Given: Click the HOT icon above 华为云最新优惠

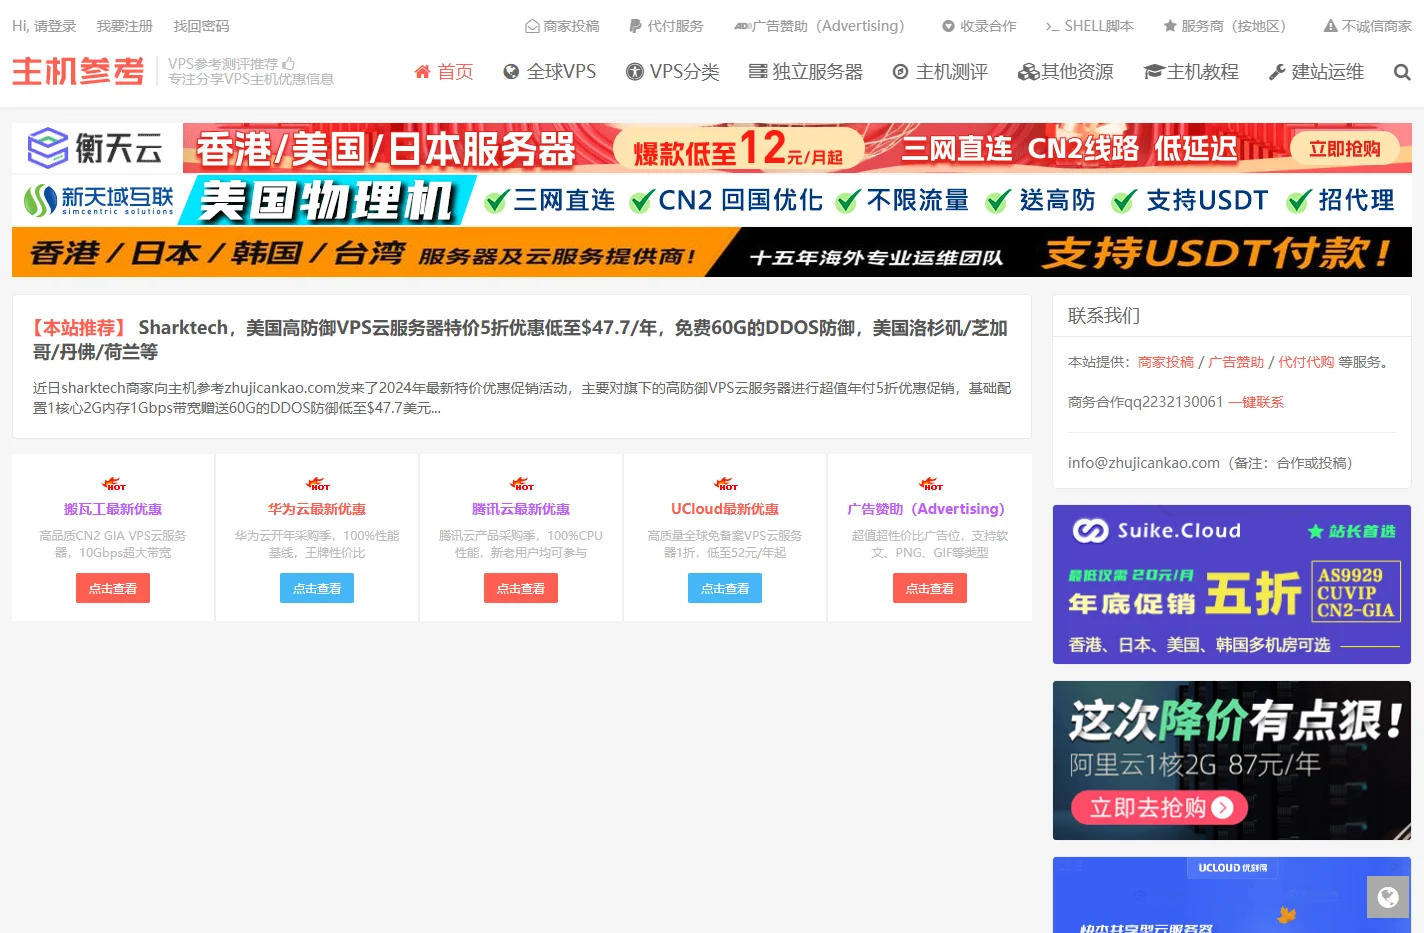Looking at the screenshot, I should click(x=318, y=484).
